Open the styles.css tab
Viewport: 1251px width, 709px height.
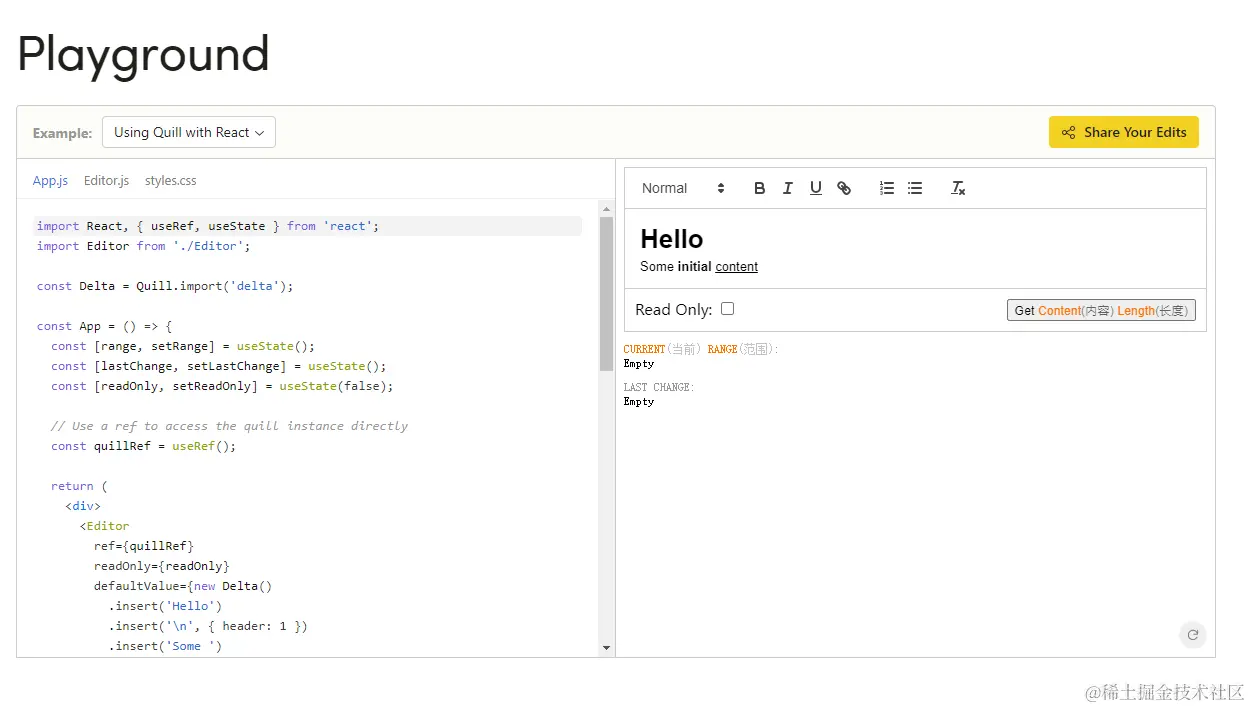pyautogui.click(x=170, y=181)
